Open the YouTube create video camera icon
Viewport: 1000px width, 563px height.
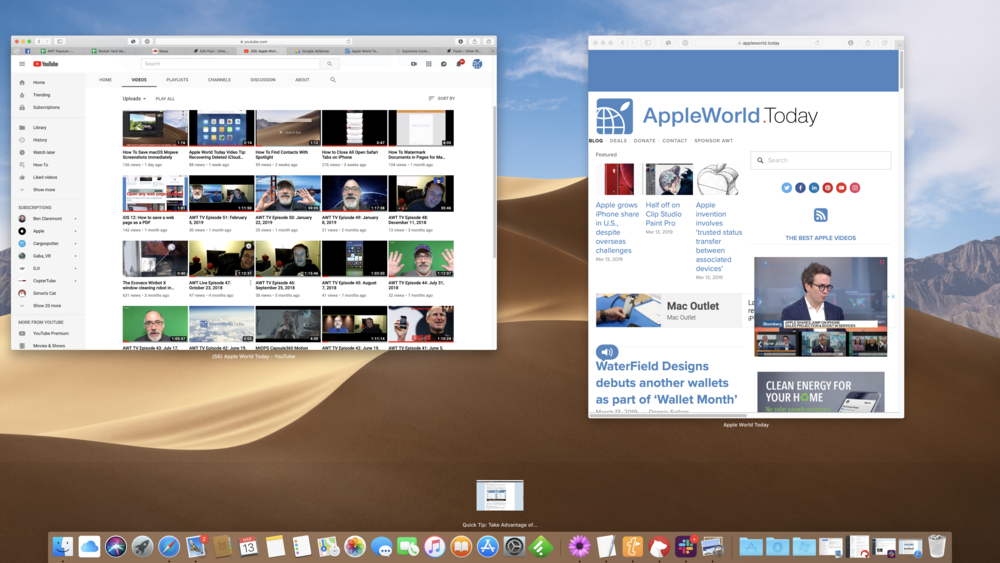point(414,64)
